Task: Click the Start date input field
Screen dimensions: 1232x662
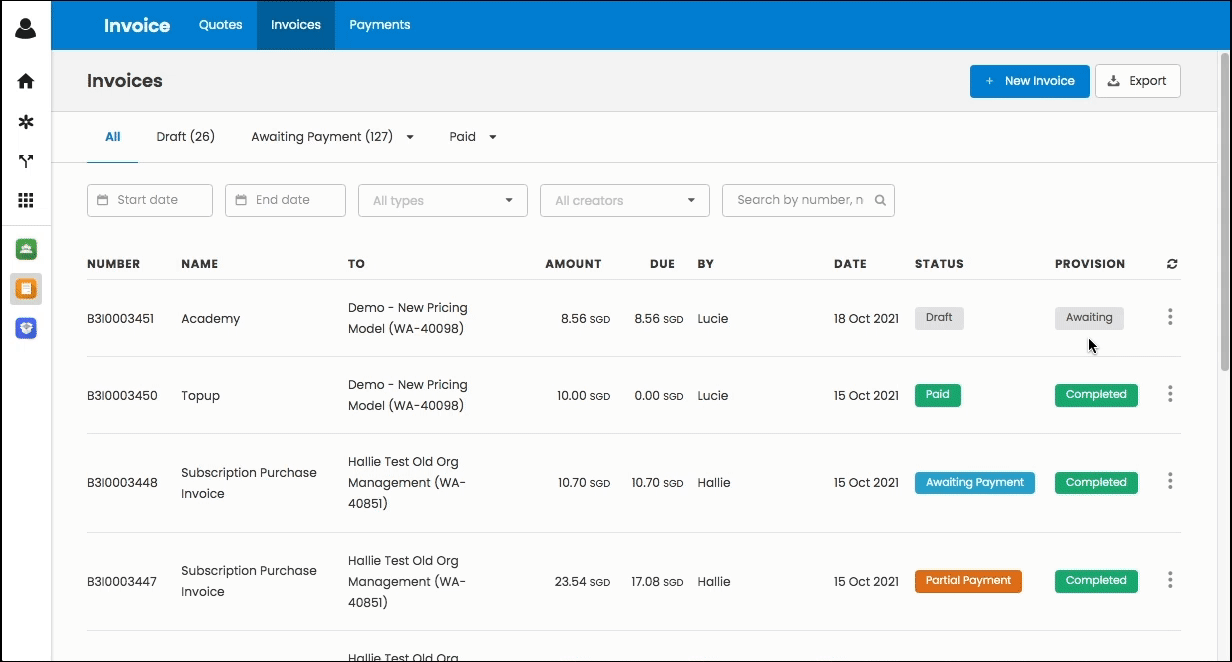Action: [150, 200]
